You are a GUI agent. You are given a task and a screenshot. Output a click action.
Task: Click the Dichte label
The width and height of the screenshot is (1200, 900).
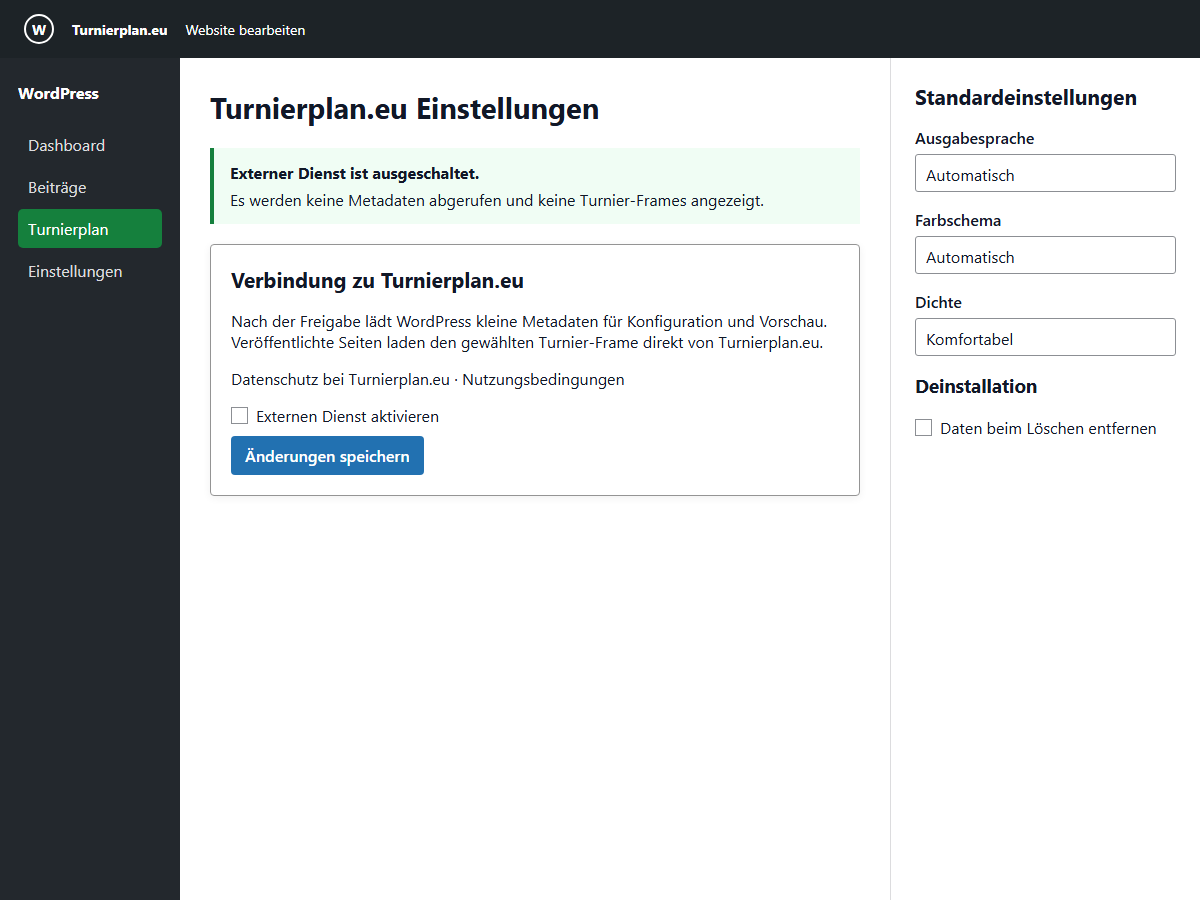pos(938,303)
